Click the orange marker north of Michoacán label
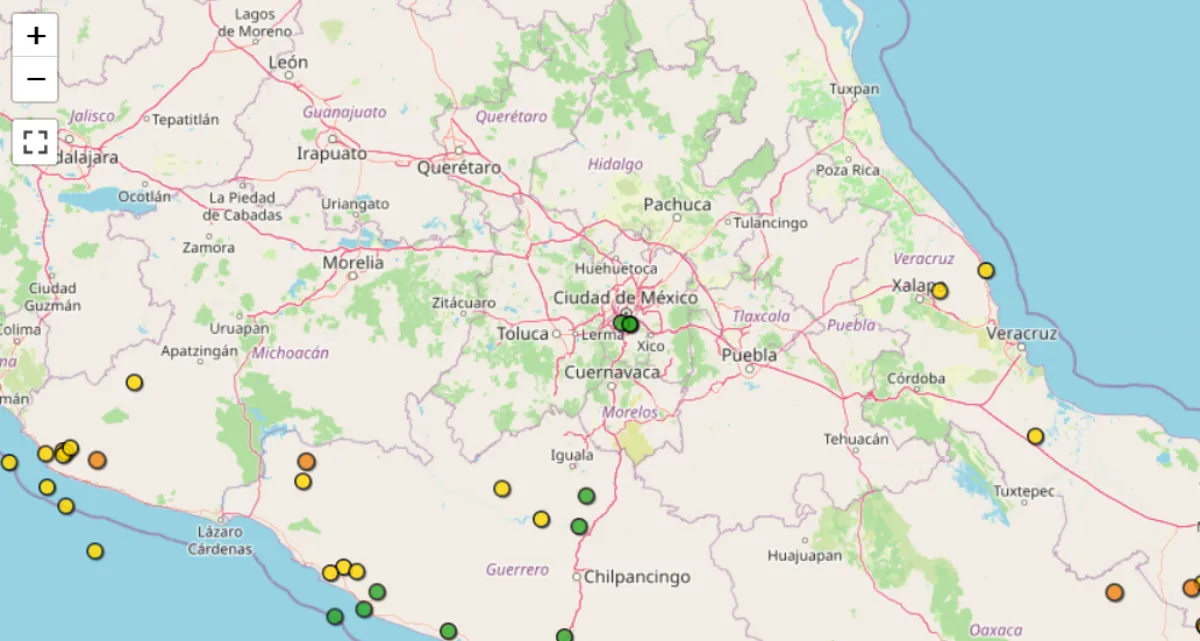Image resolution: width=1200 pixels, height=641 pixels. point(306,461)
